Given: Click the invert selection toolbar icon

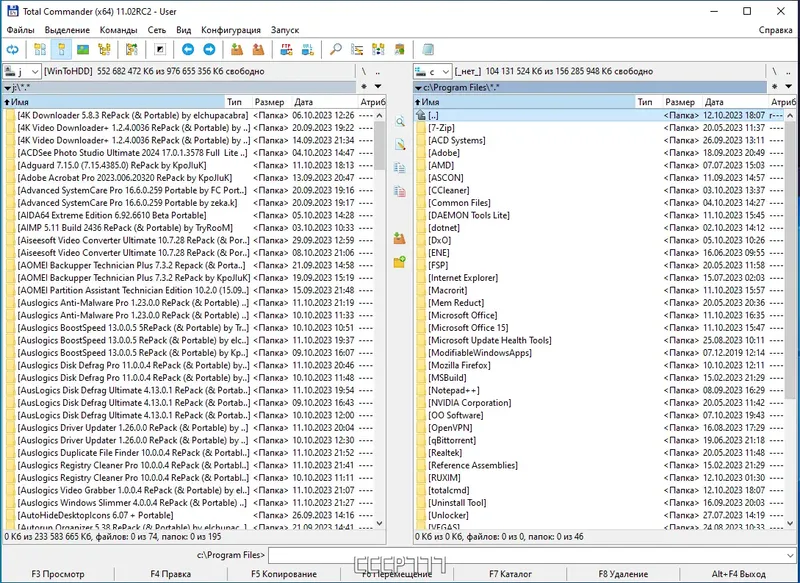Looking at the screenshot, I should [x=160, y=49].
